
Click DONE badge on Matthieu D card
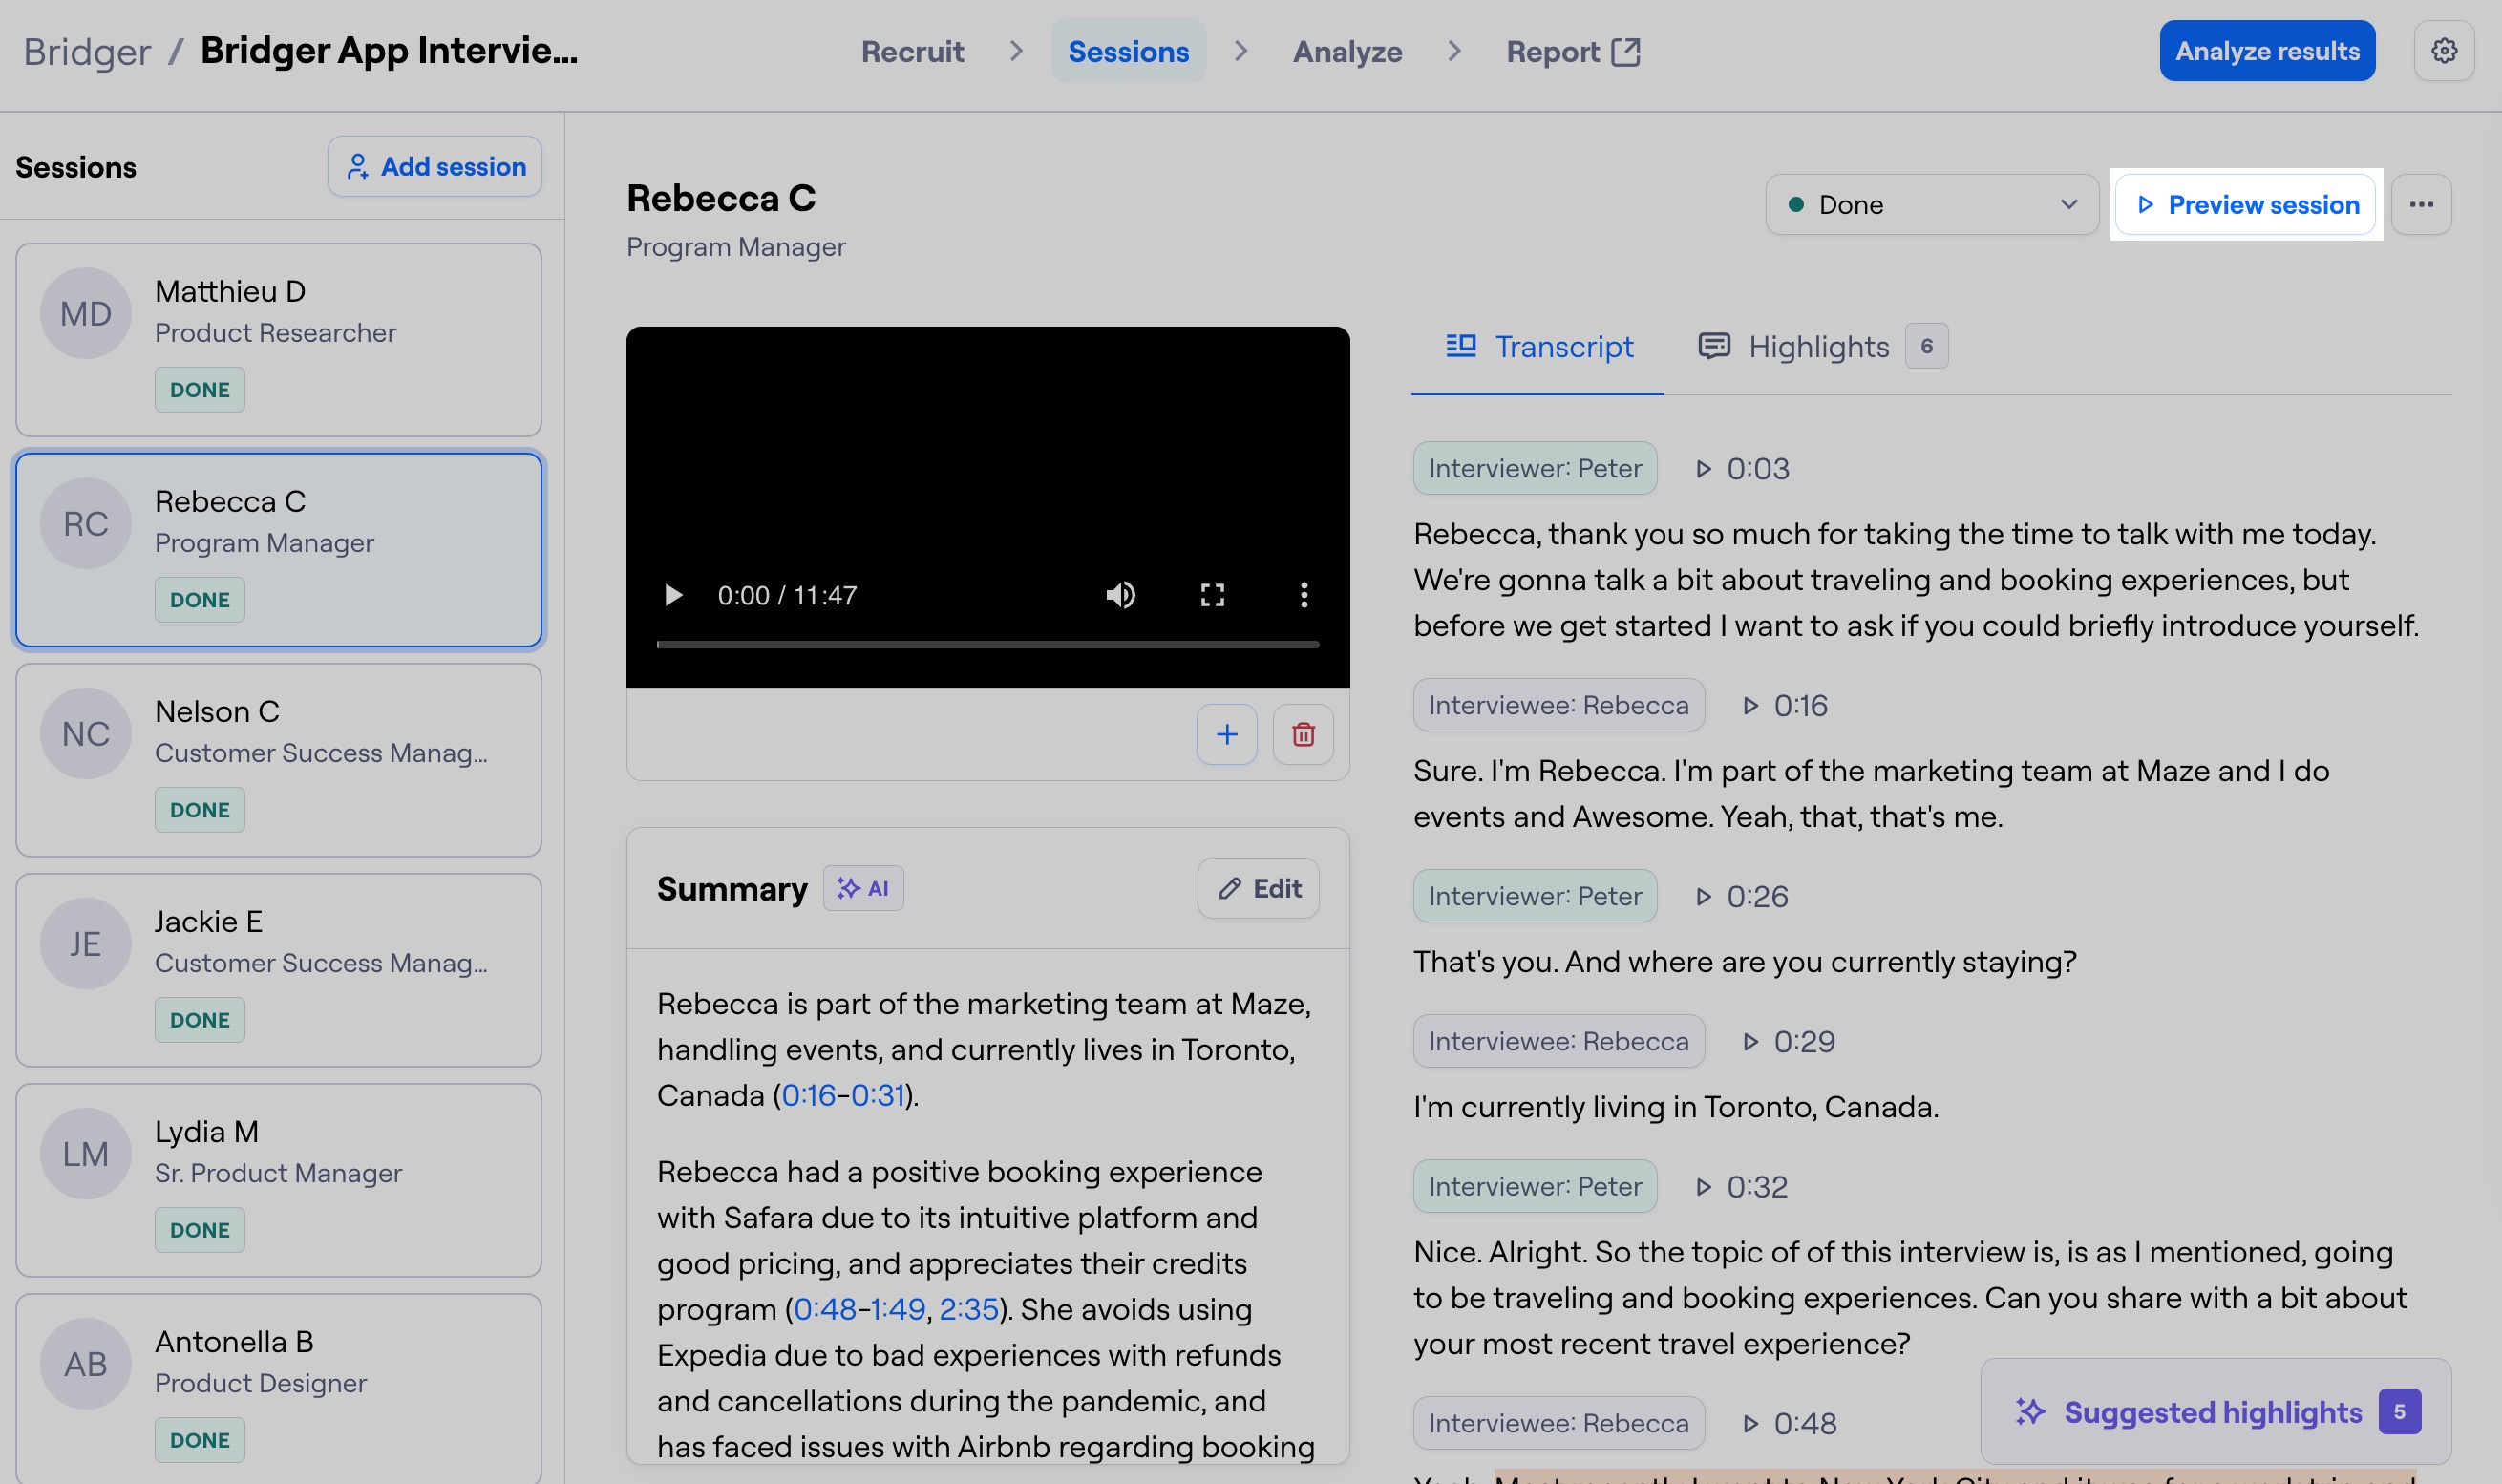(x=200, y=390)
